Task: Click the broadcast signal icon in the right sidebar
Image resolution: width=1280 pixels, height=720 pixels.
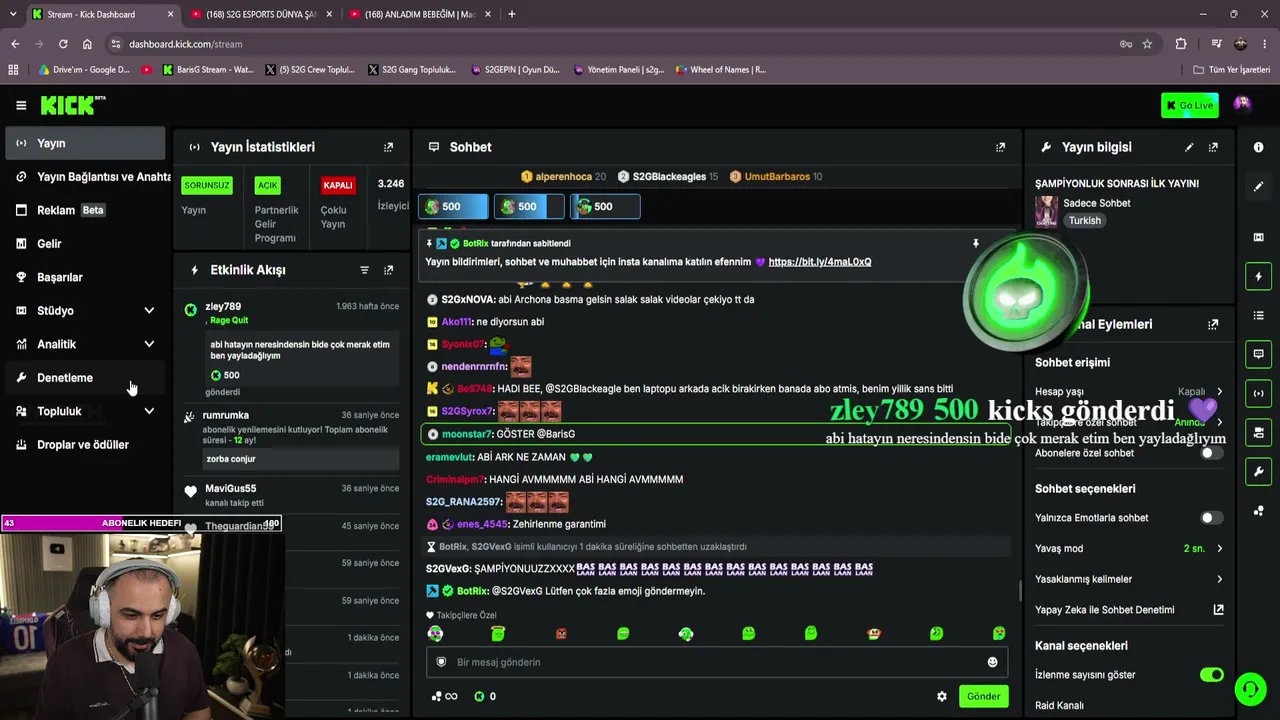Action: point(1258,393)
